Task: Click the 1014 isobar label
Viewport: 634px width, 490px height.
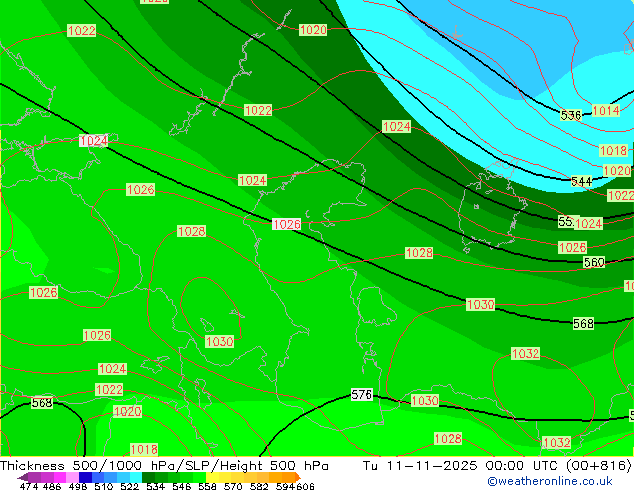Action: 606,110
